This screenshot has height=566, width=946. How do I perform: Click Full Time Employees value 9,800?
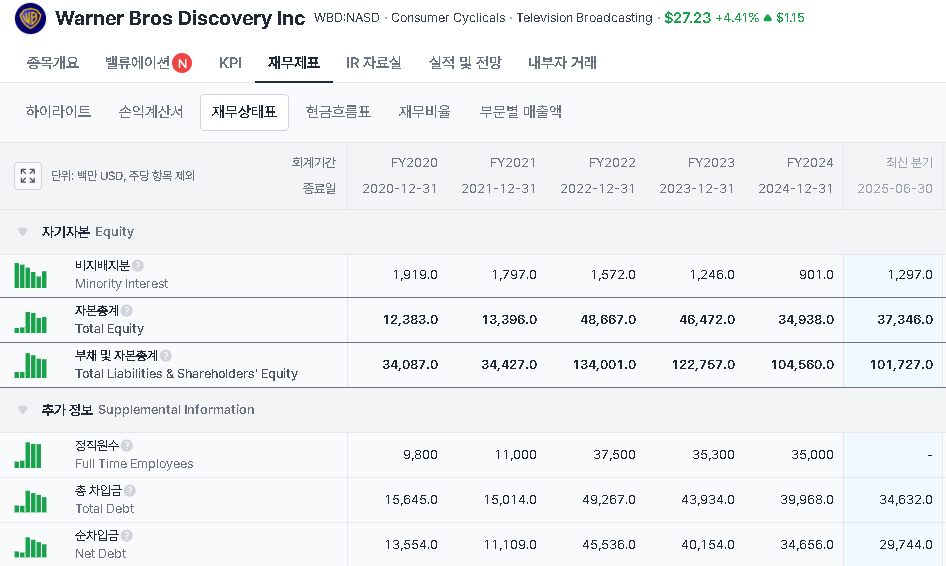point(420,455)
